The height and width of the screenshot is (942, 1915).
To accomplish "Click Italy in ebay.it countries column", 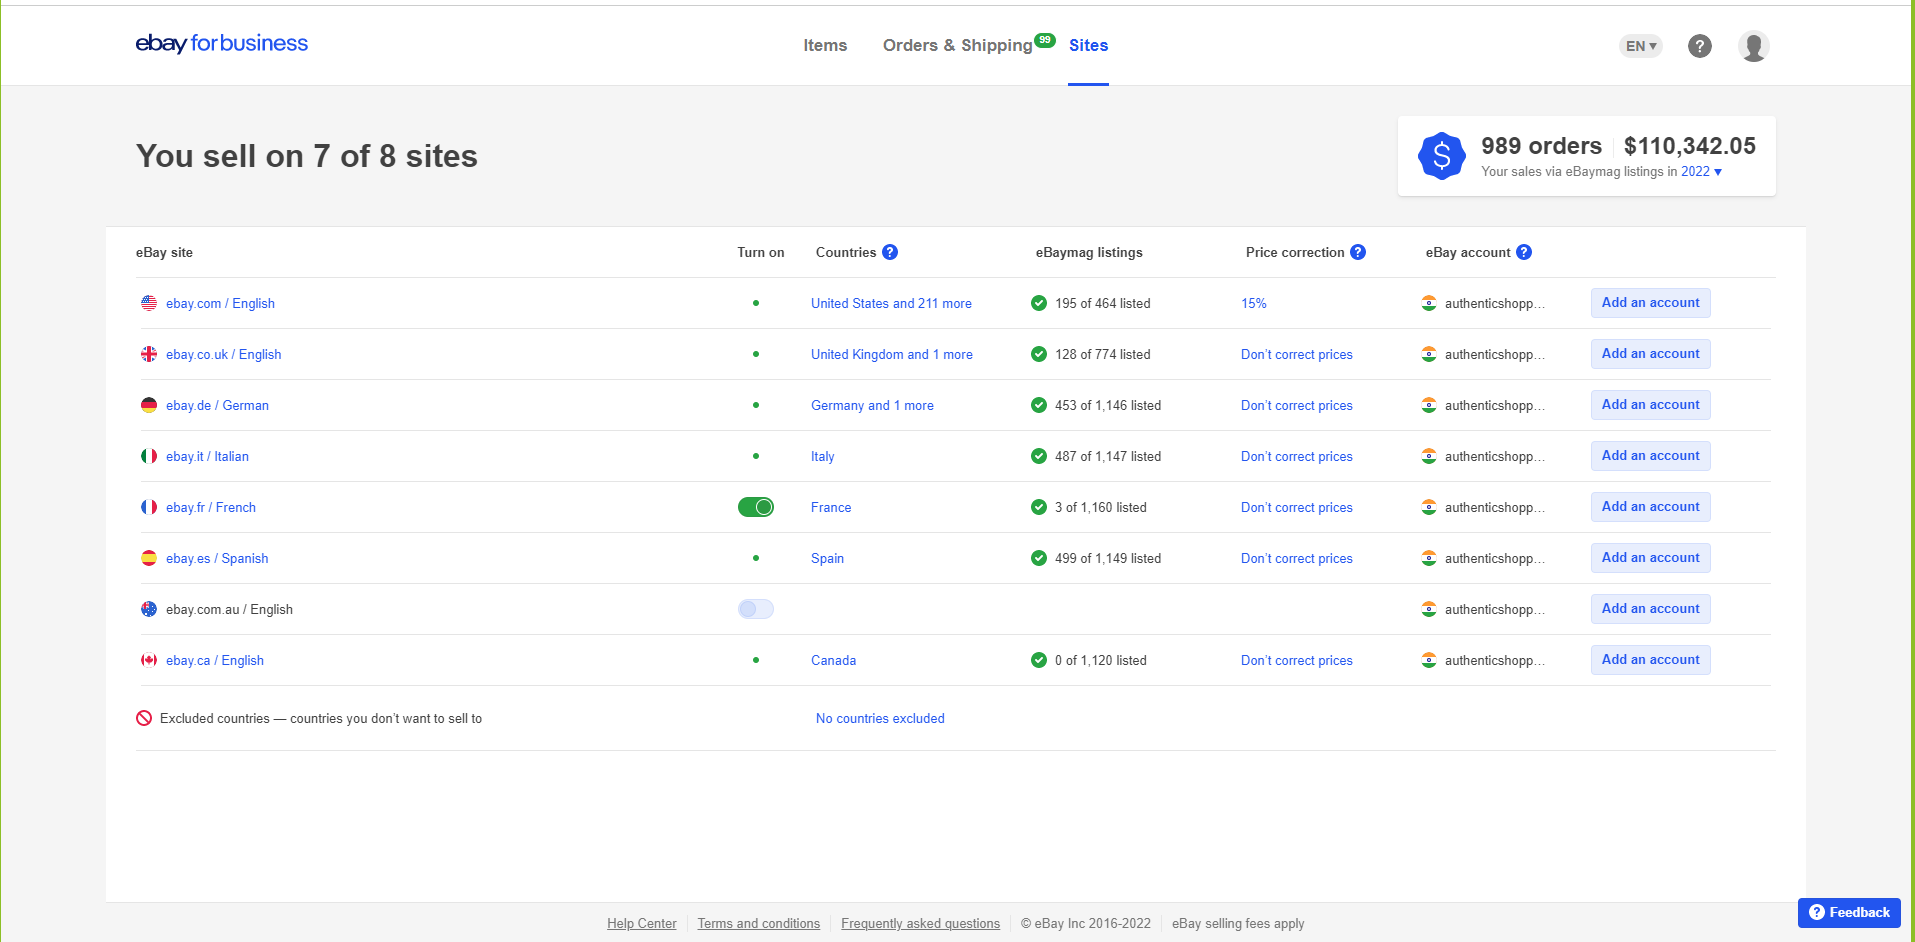I will coord(822,456).
